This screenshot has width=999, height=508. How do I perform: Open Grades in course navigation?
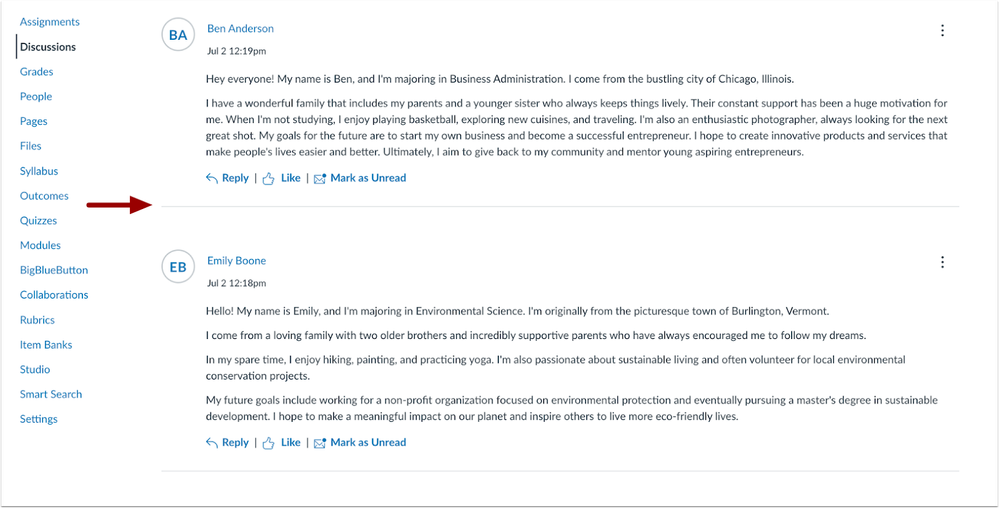click(x=36, y=71)
